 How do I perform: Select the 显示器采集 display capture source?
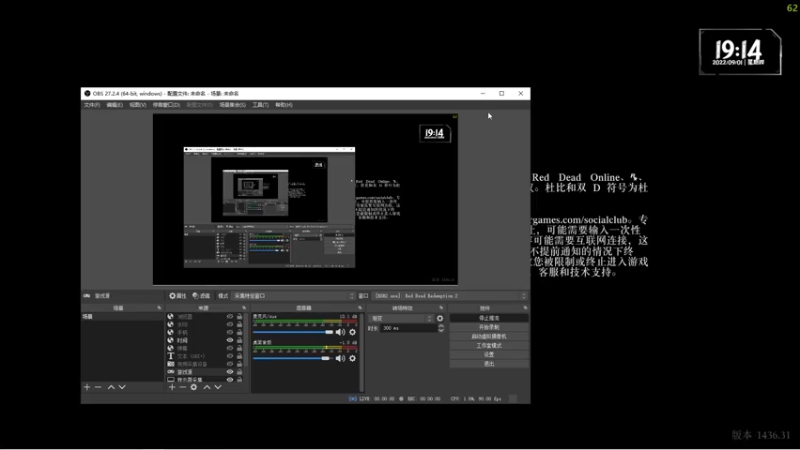point(205,380)
